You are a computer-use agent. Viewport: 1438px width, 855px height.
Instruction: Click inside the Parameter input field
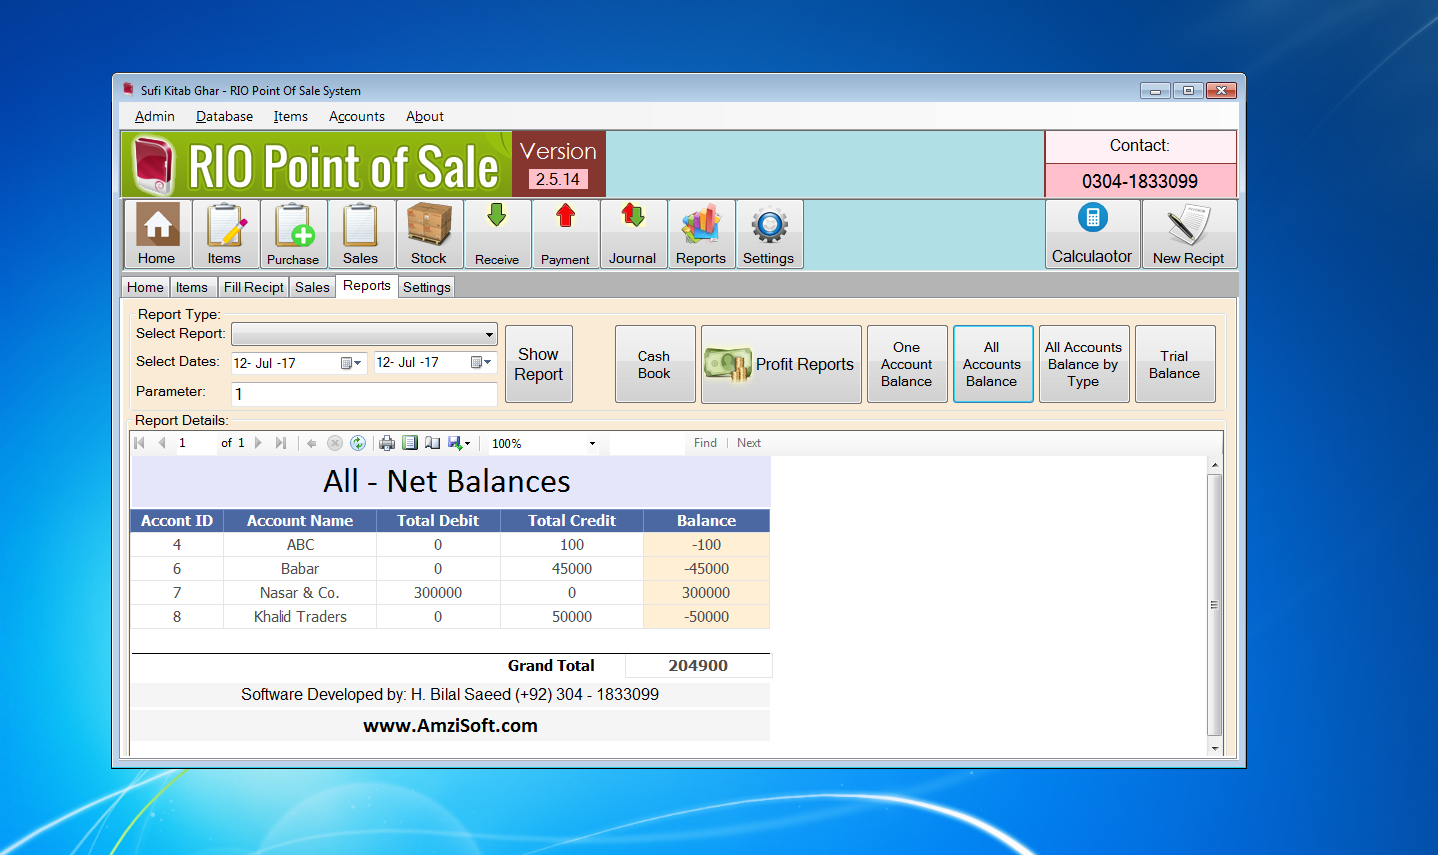(x=363, y=394)
